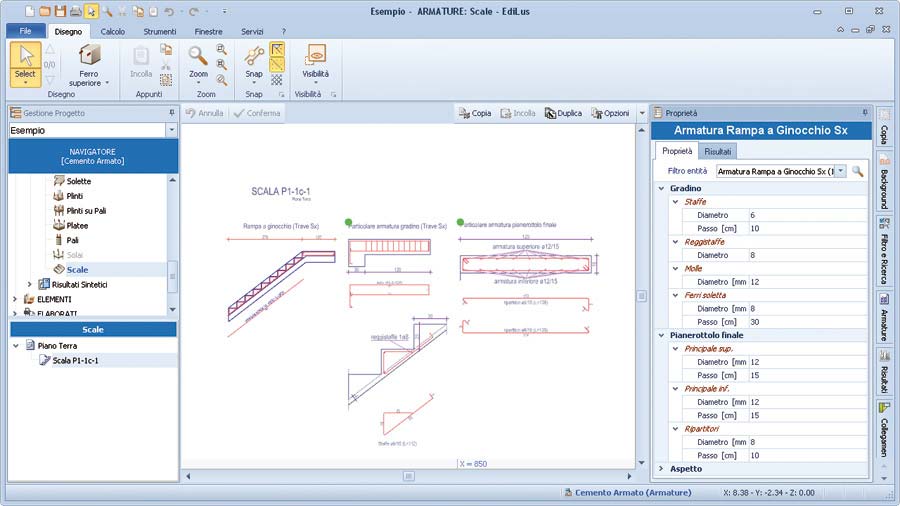Image resolution: width=900 pixels, height=506 pixels.
Task: Open the Ferro superiore dropdown arrow
Action: 107,83
